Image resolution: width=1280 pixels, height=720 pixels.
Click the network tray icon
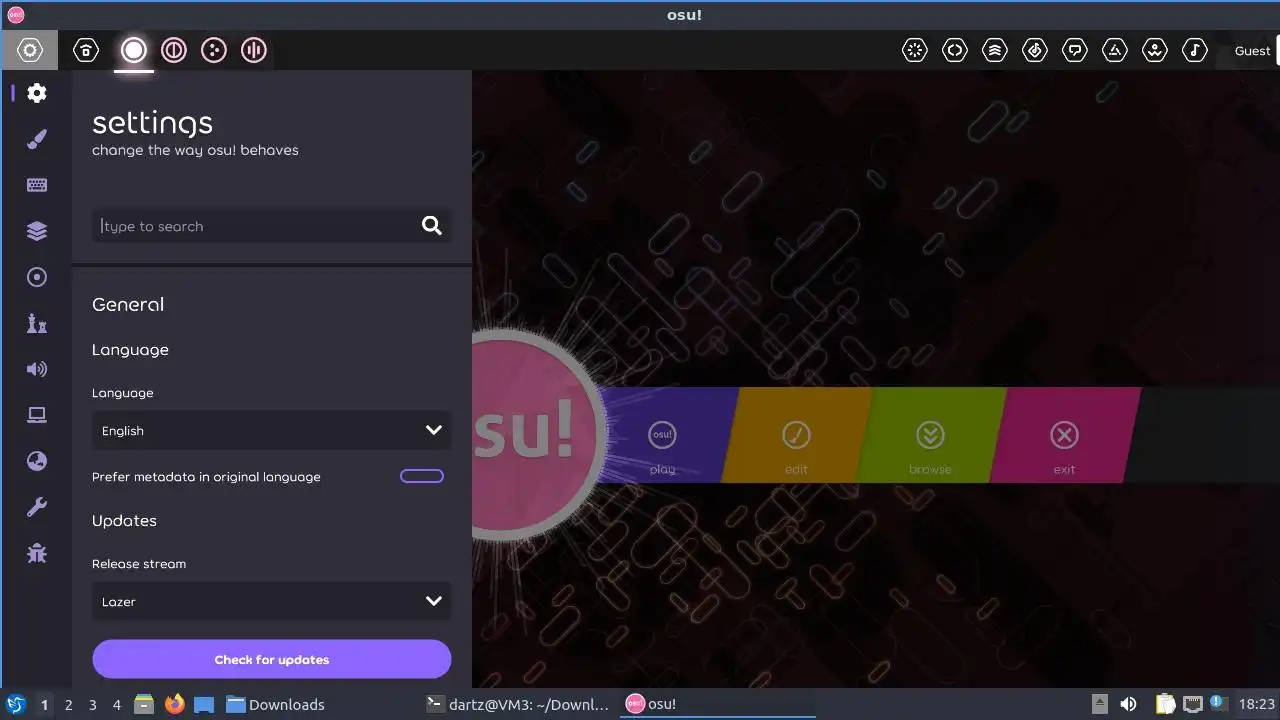click(x=1193, y=704)
